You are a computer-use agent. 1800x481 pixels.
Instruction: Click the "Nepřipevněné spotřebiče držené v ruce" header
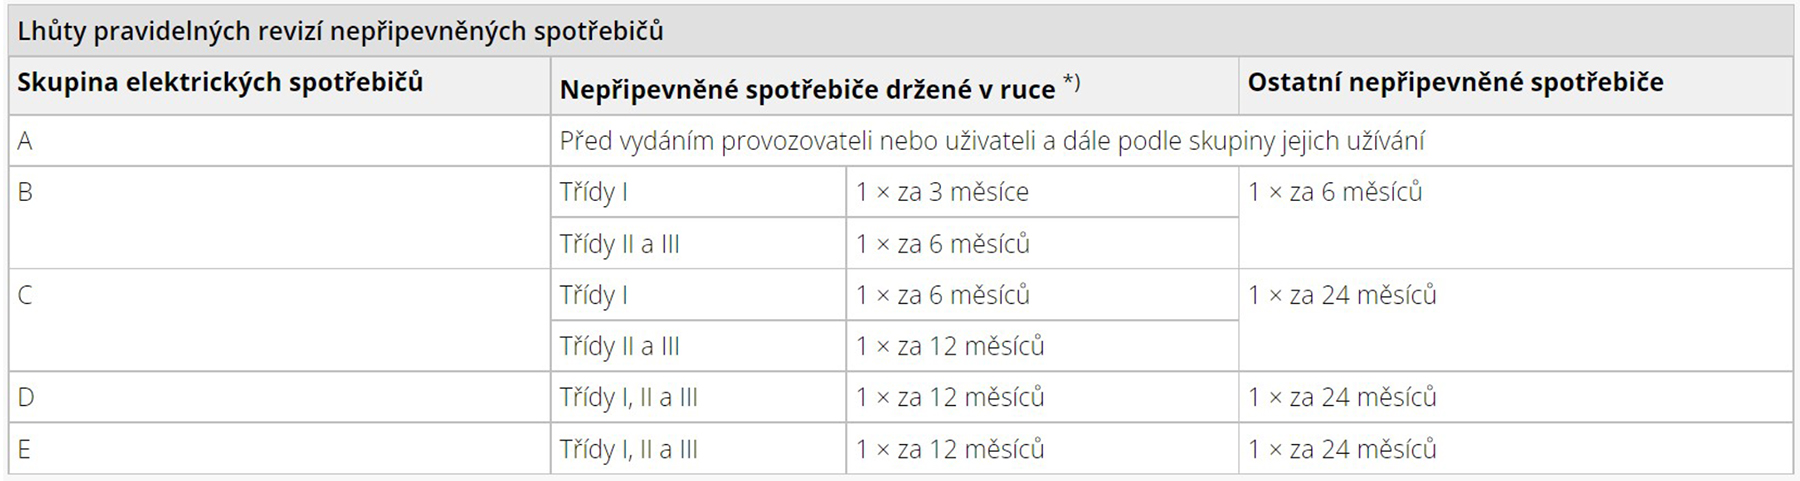(807, 90)
